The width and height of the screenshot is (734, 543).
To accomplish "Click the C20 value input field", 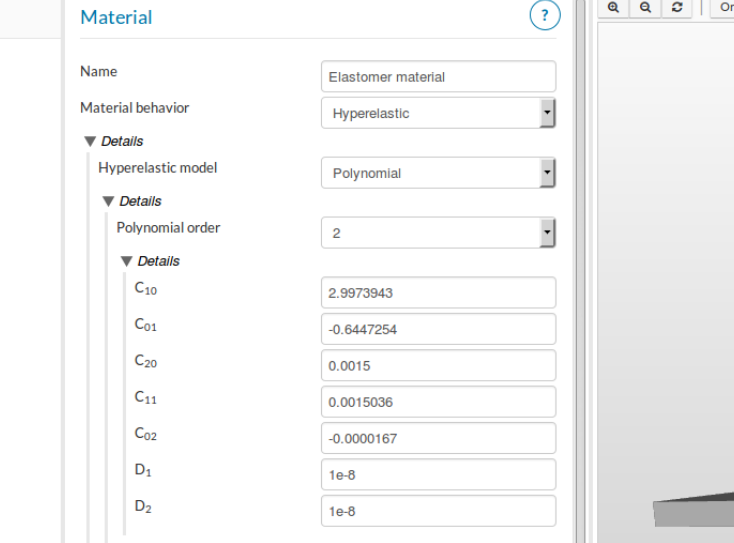I will pyautogui.click(x=438, y=365).
